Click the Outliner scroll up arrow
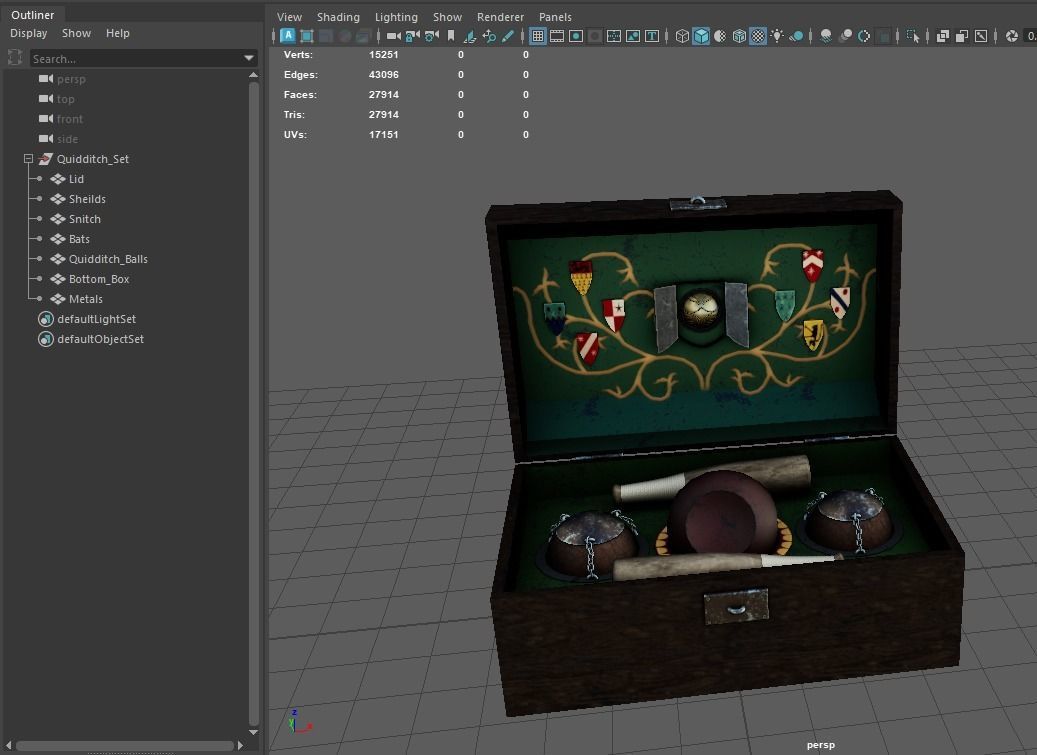The height and width of the screenshot is (755, 1037). 253,75
